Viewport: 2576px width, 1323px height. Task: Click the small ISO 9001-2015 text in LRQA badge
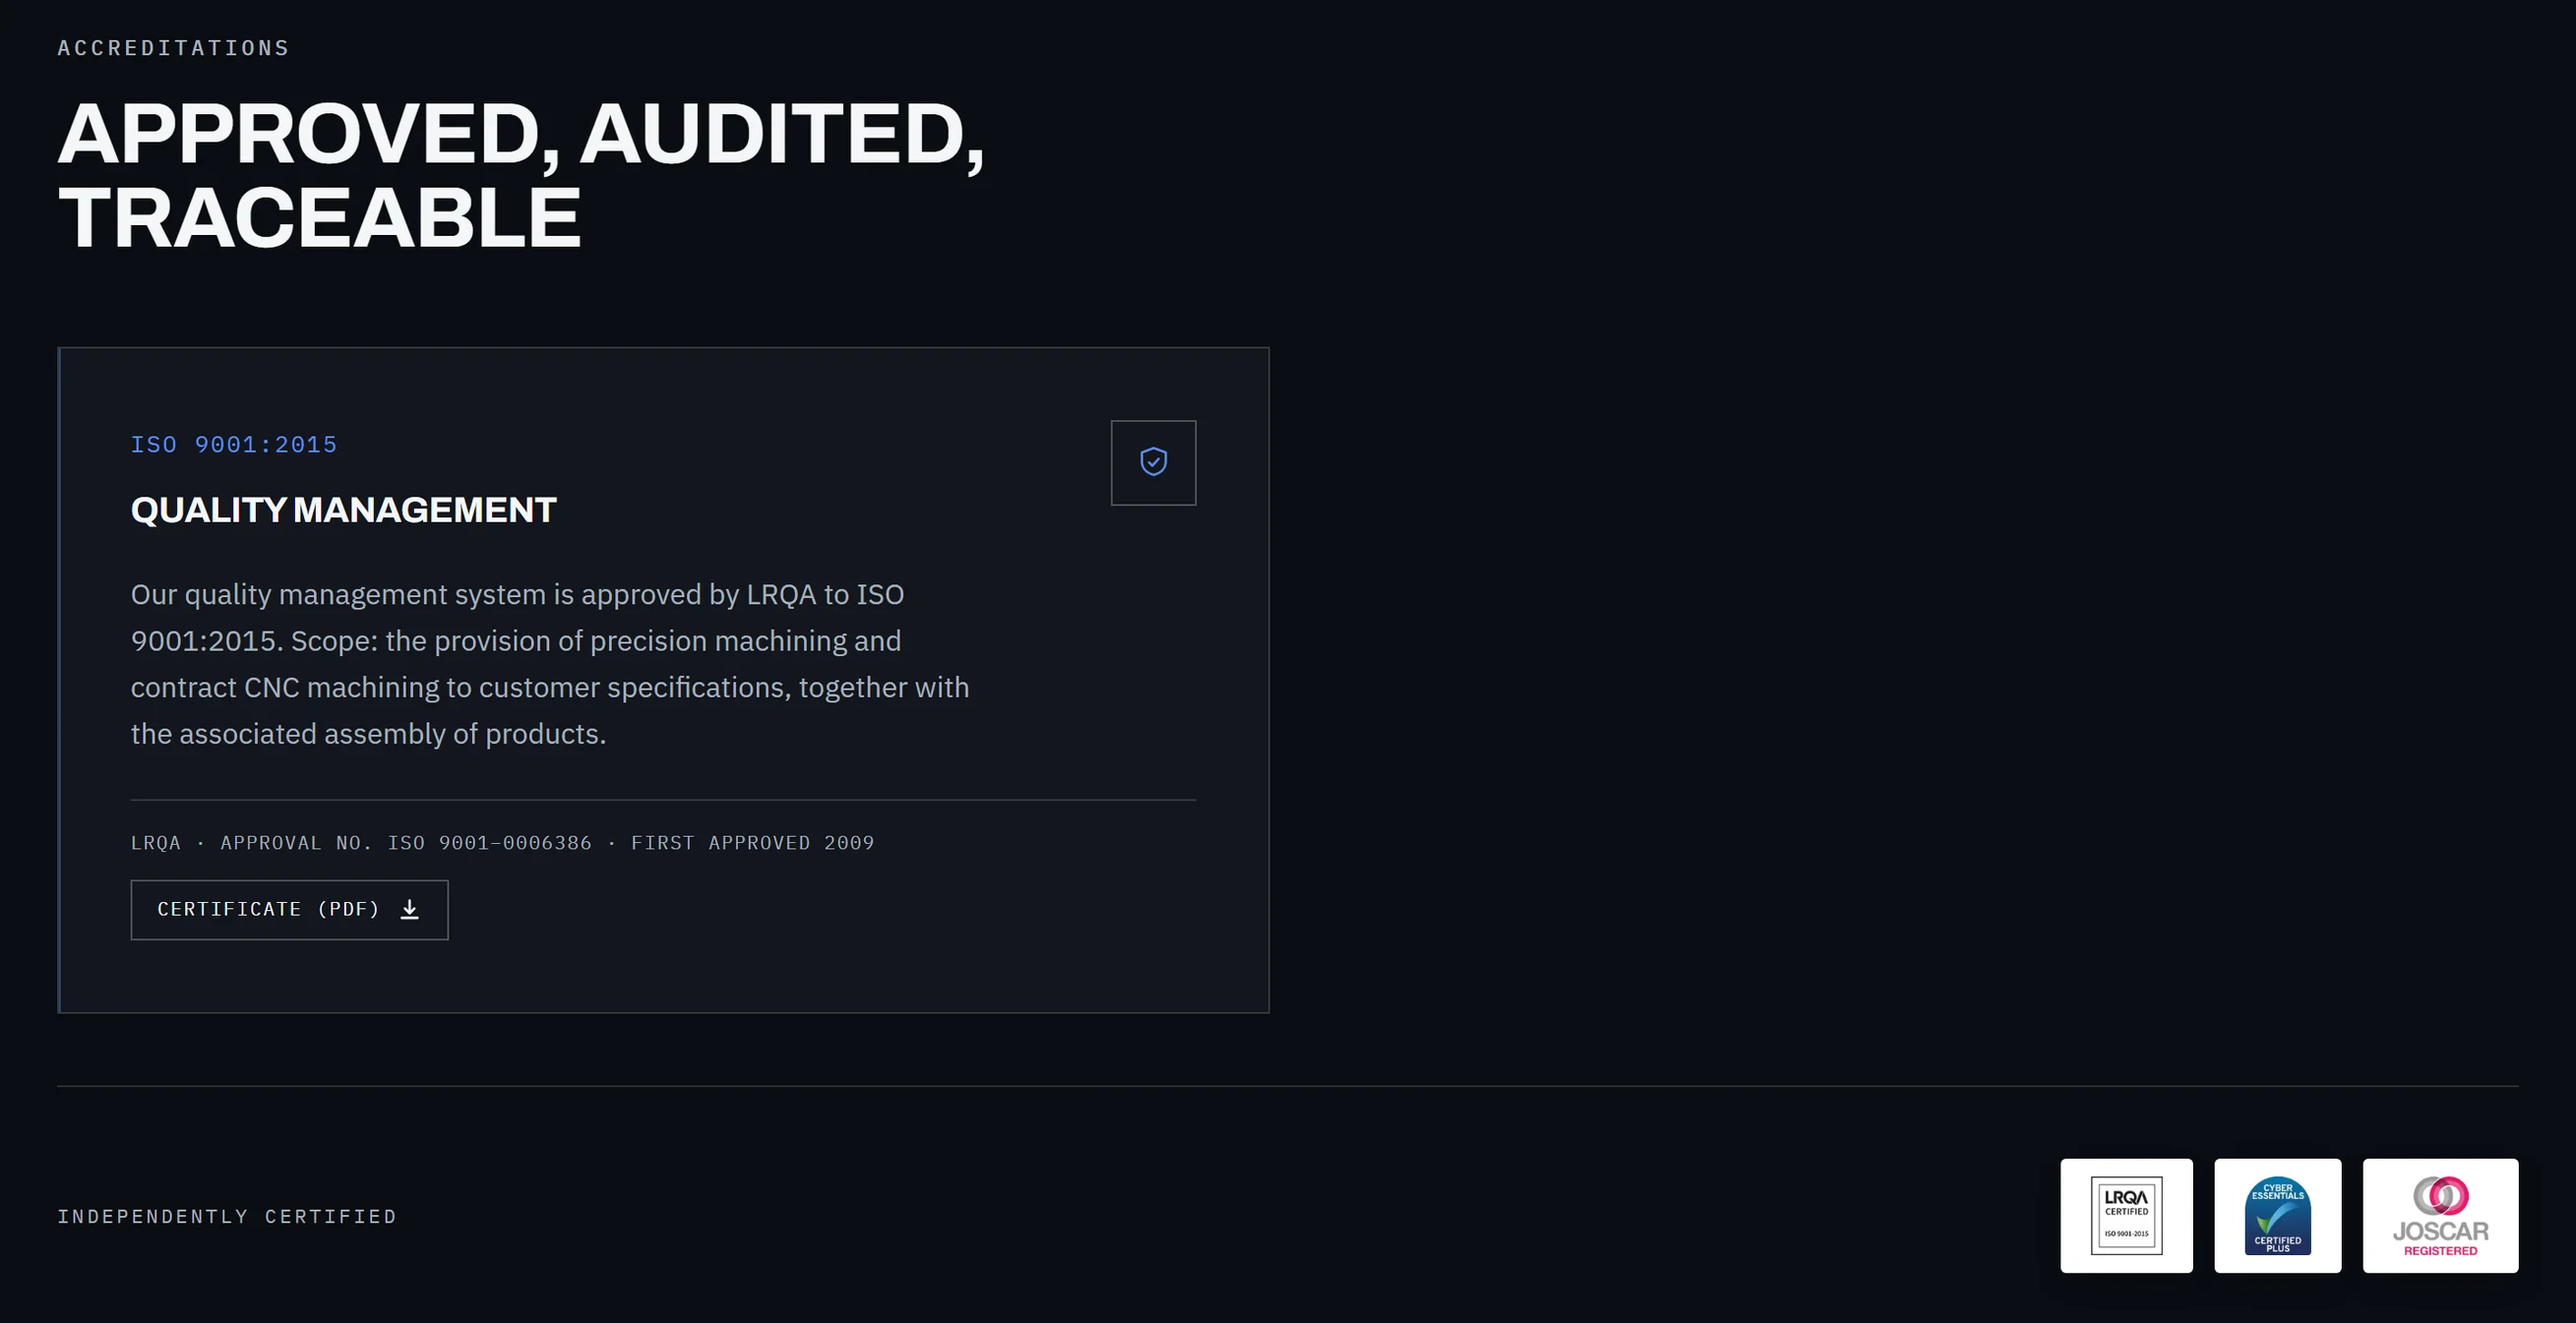(2126, 1234)
